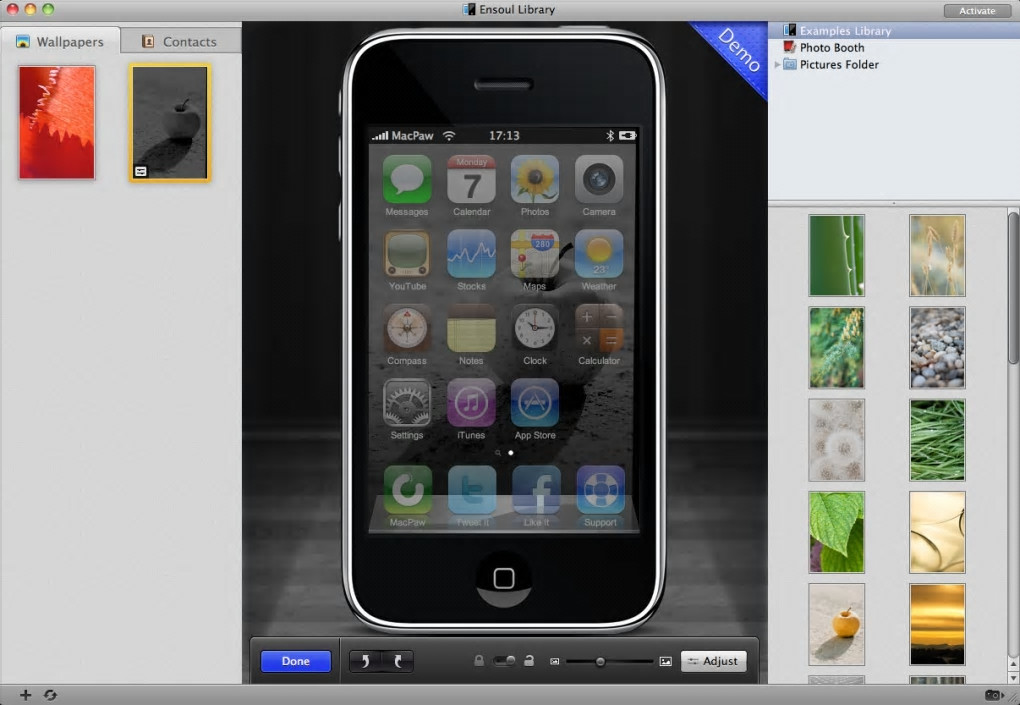Choose the cream swirl library image
The width and height of the screenshot is (1020, 705).
[x=937, y=532]
